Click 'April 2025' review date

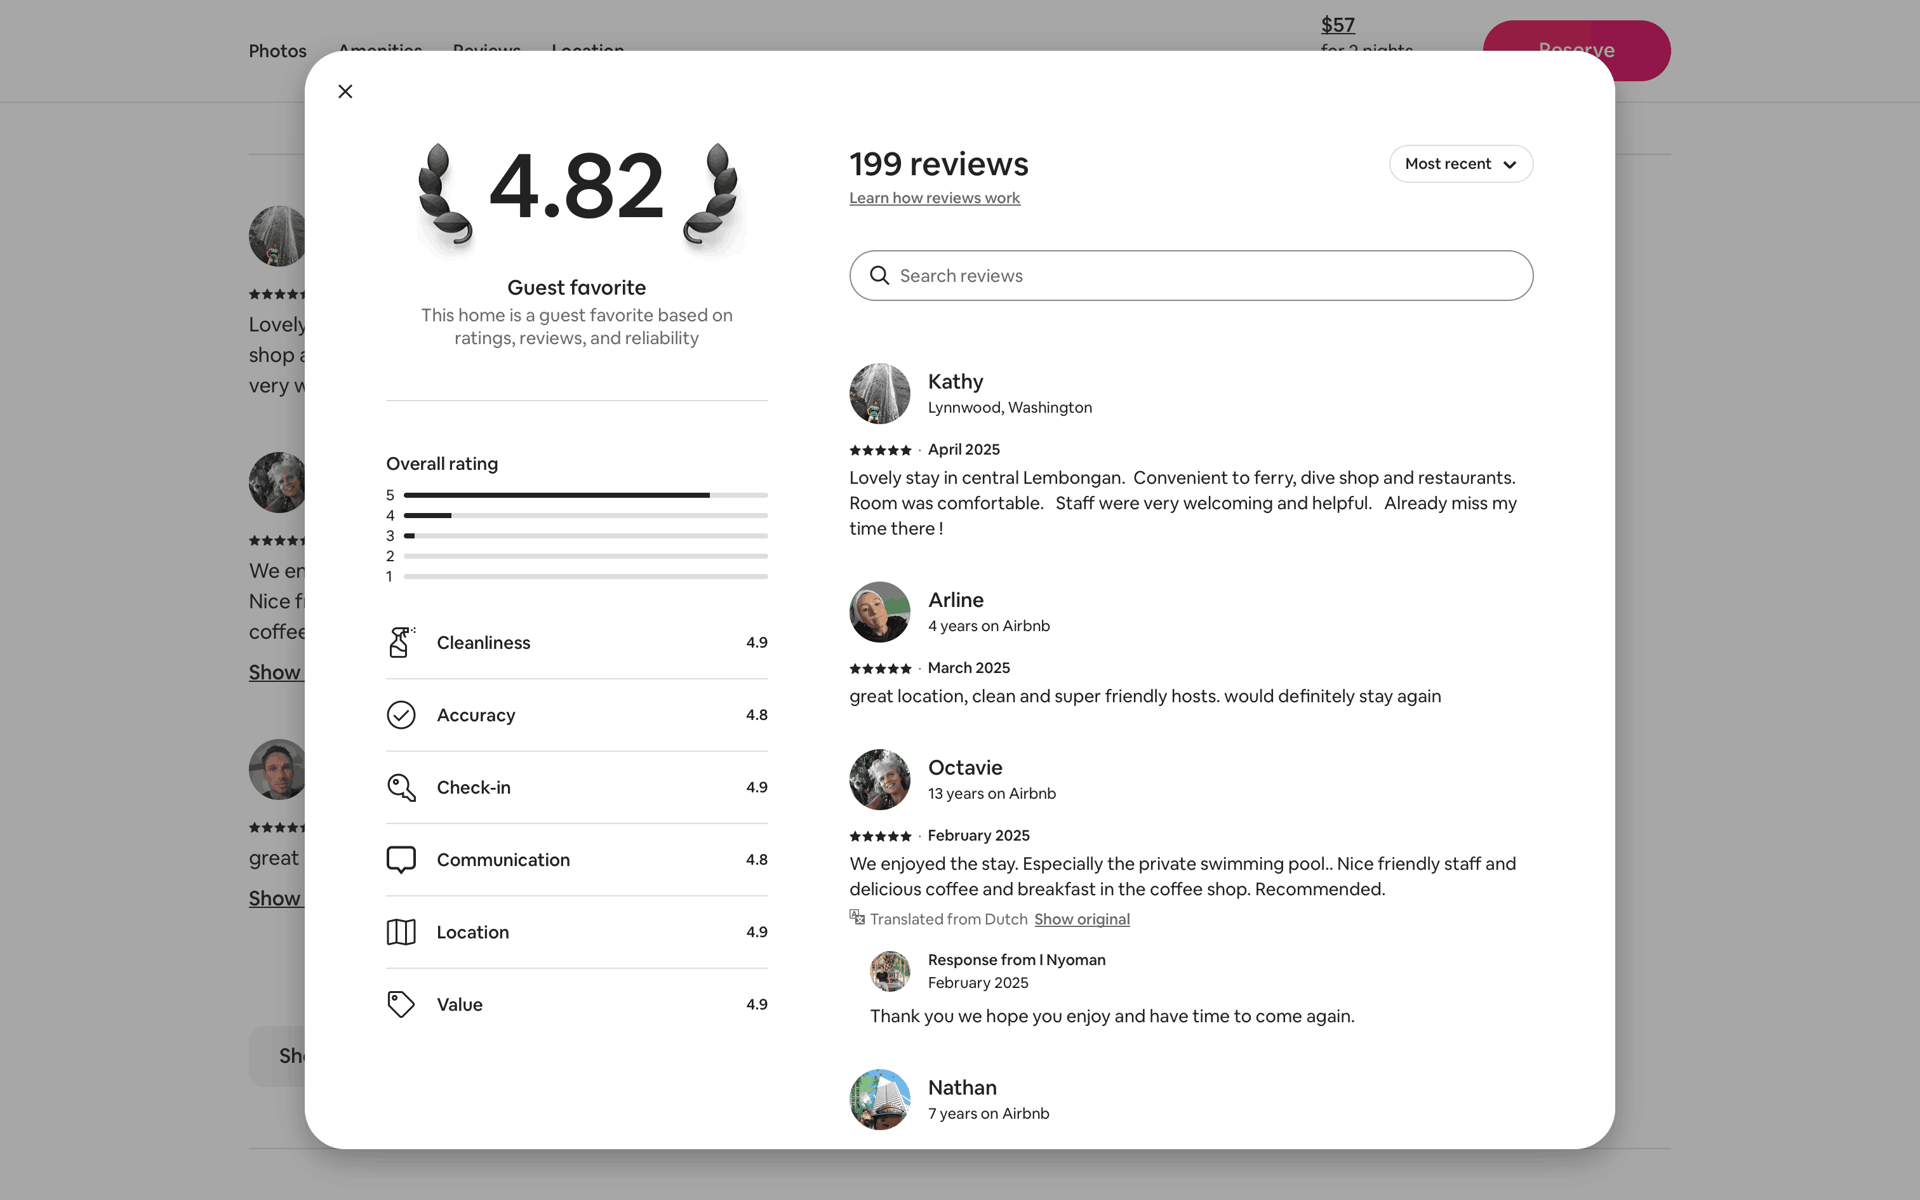[x=963, y=450]
